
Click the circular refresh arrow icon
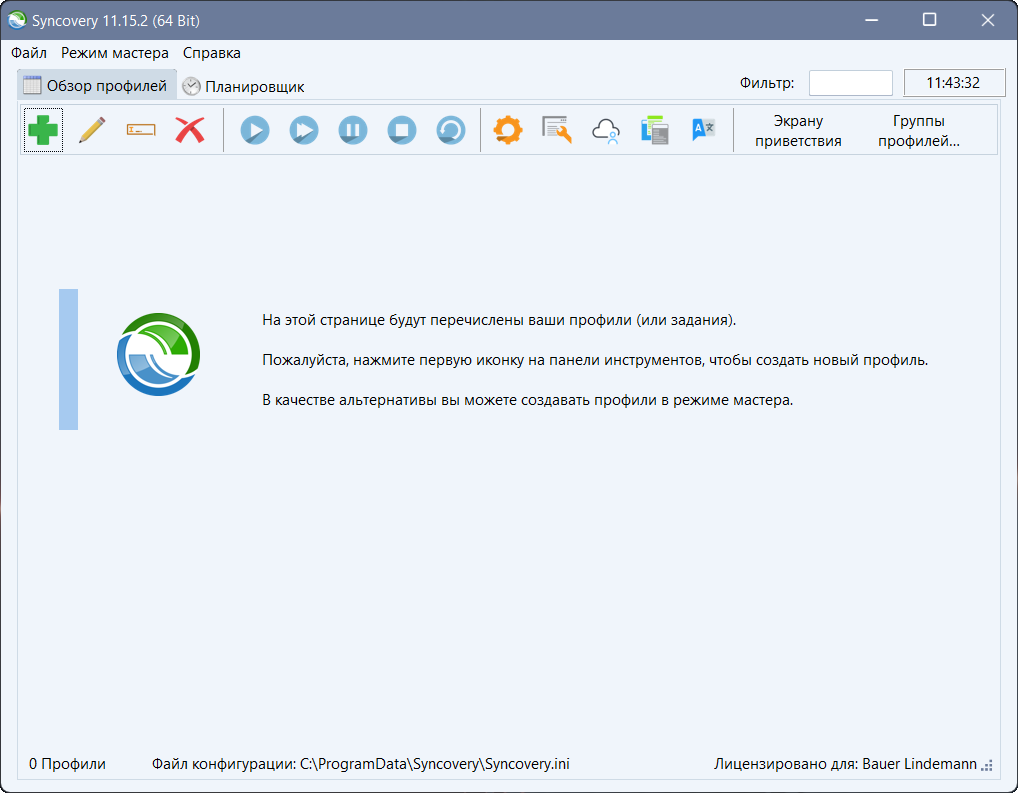451,130
